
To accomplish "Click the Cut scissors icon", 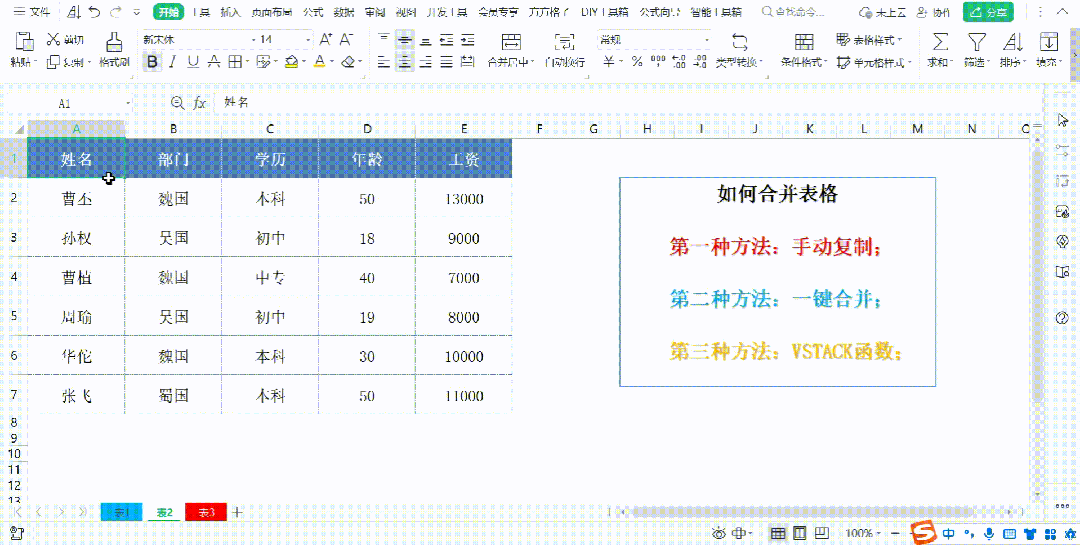I will (x=53, y=40).
